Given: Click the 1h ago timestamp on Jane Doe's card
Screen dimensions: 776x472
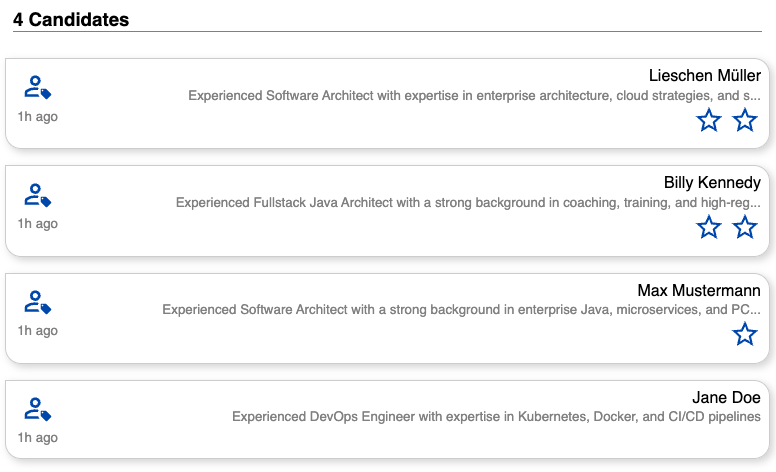Looking at the screenshot, I should [x=38, y=438].
